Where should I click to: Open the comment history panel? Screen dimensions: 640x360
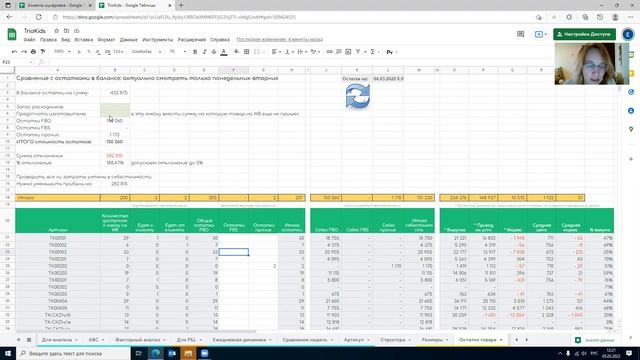tap(520, 34)
